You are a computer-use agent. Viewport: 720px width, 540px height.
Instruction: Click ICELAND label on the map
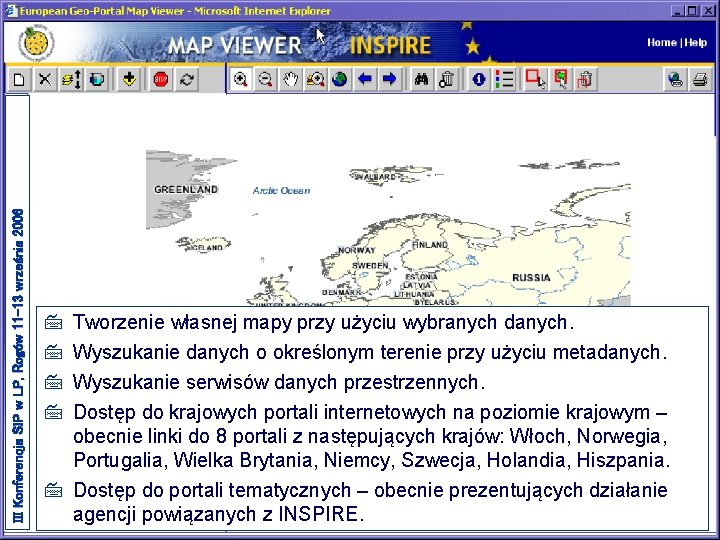(x=207, y=248)
